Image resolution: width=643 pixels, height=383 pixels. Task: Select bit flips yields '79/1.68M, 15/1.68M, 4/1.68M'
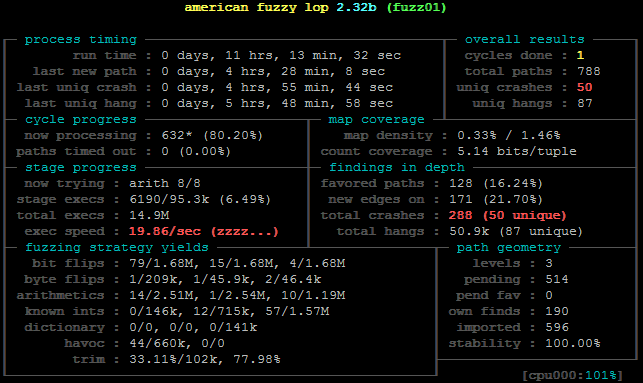point(237,263)
